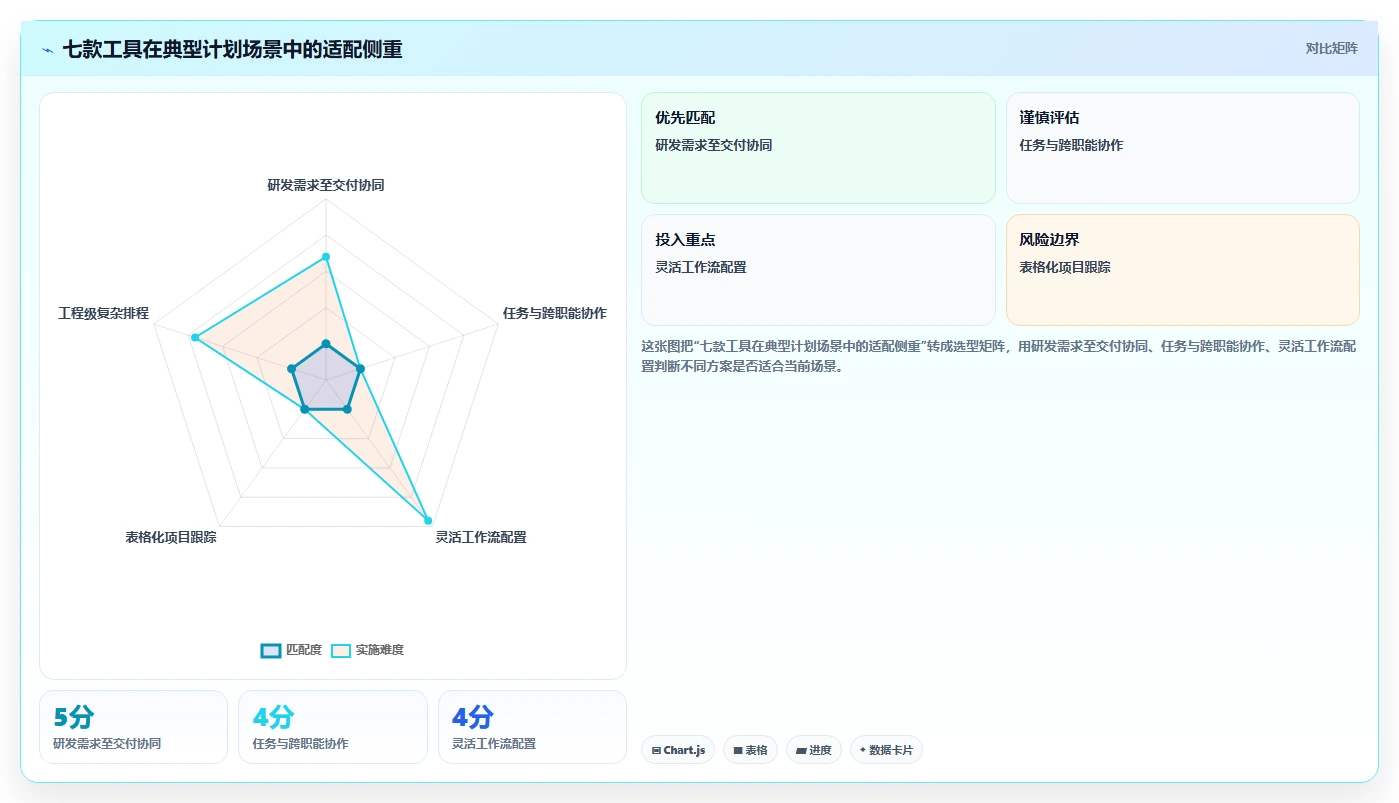Select the 表格 tag chip
The image size is (1399, 803).
(750, 750)
